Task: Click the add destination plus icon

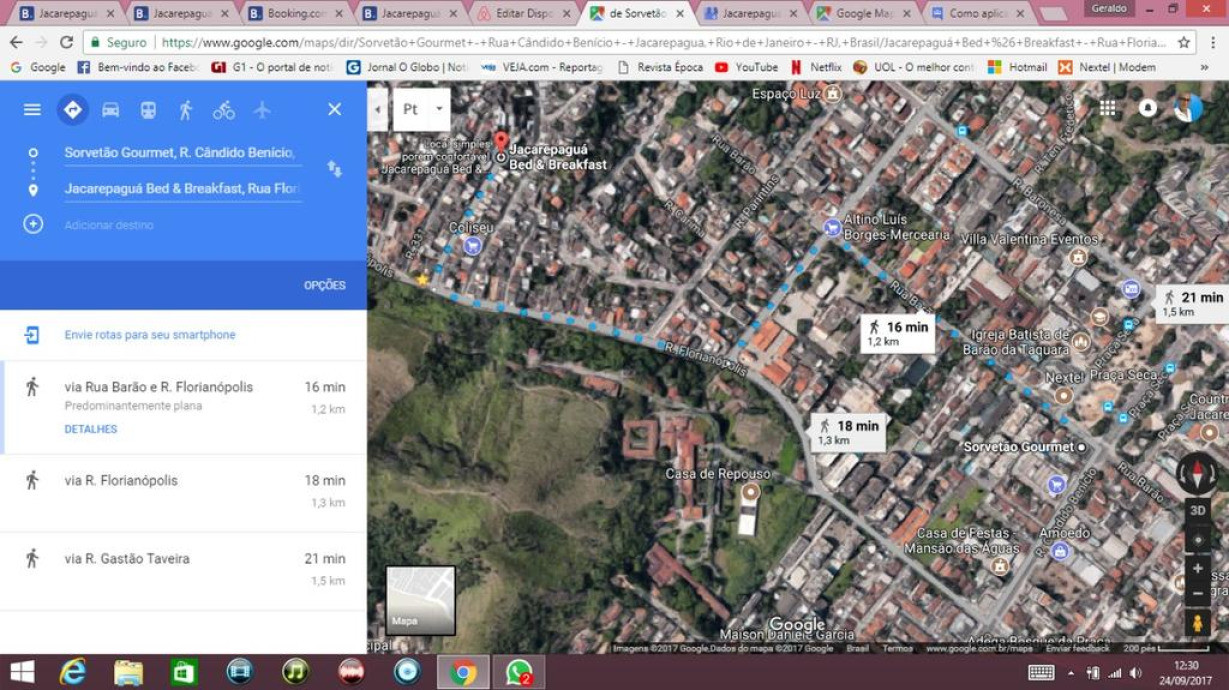Action: click(33, 224)
